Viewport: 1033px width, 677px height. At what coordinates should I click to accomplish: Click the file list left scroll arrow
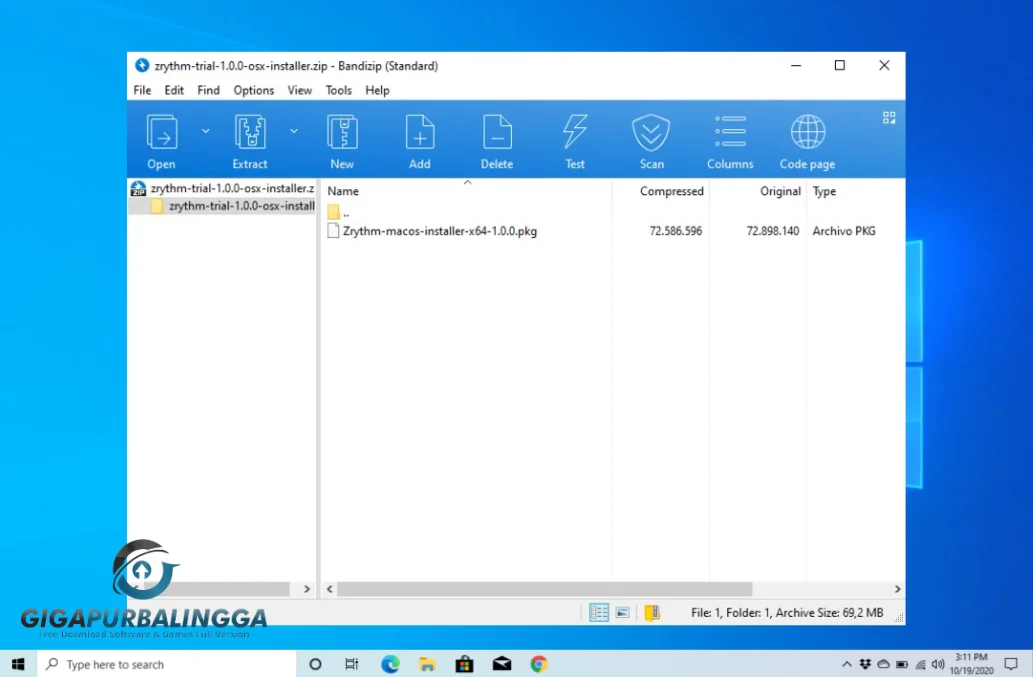329,589
